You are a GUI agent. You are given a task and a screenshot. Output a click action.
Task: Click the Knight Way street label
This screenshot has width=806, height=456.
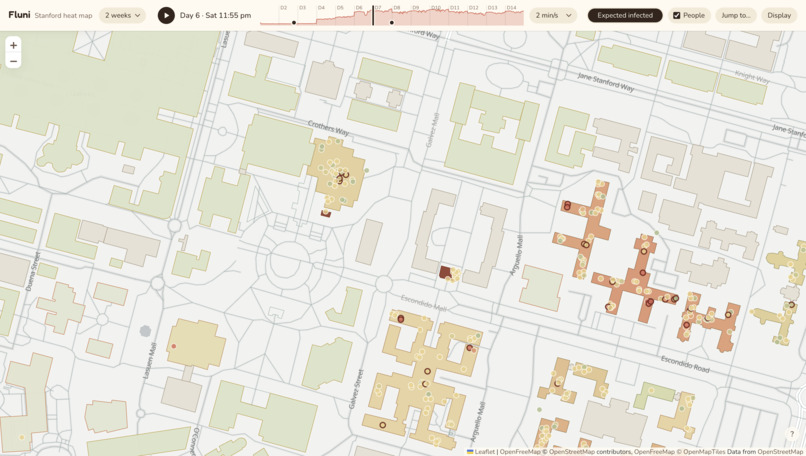coord(752,77)
